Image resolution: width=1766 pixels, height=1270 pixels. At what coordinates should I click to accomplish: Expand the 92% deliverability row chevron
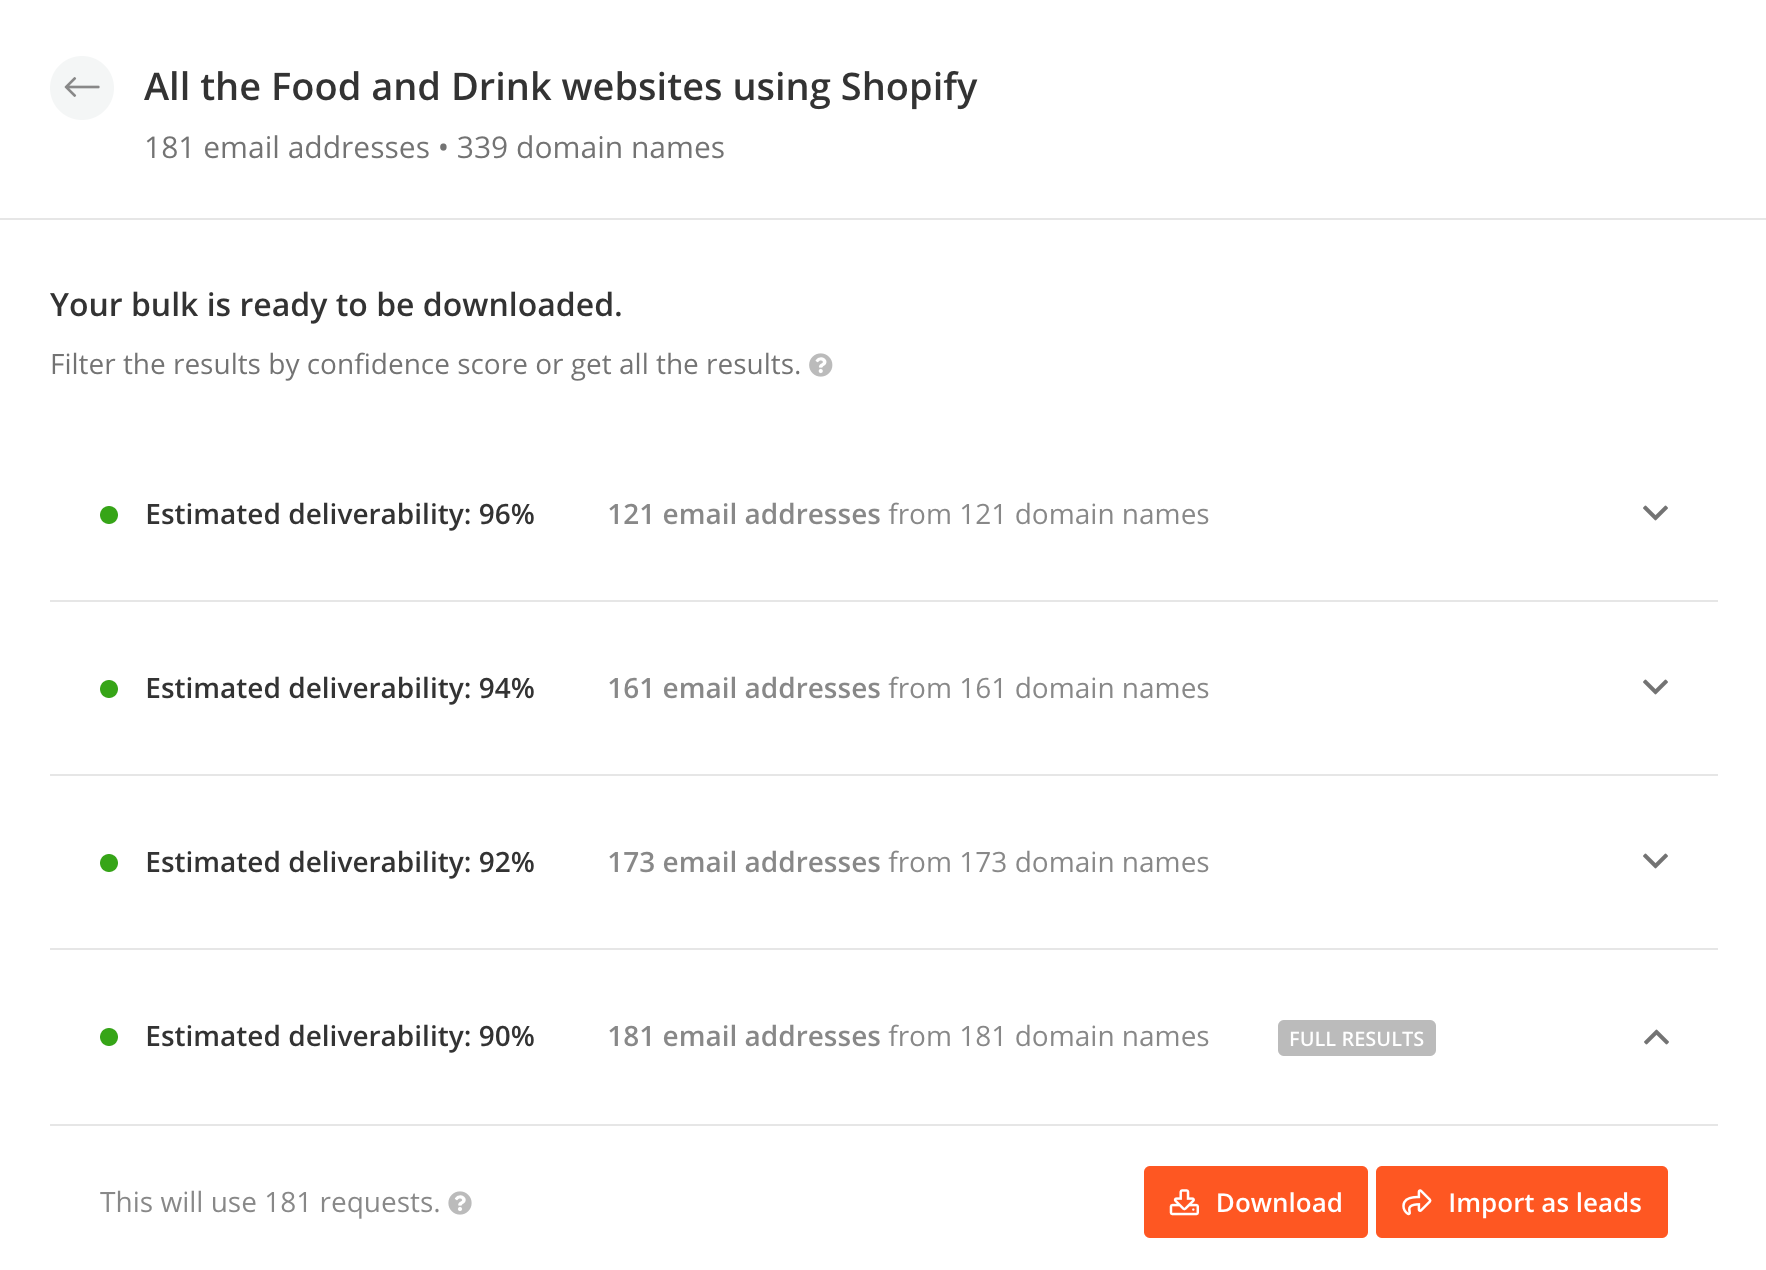point(1656,861)
